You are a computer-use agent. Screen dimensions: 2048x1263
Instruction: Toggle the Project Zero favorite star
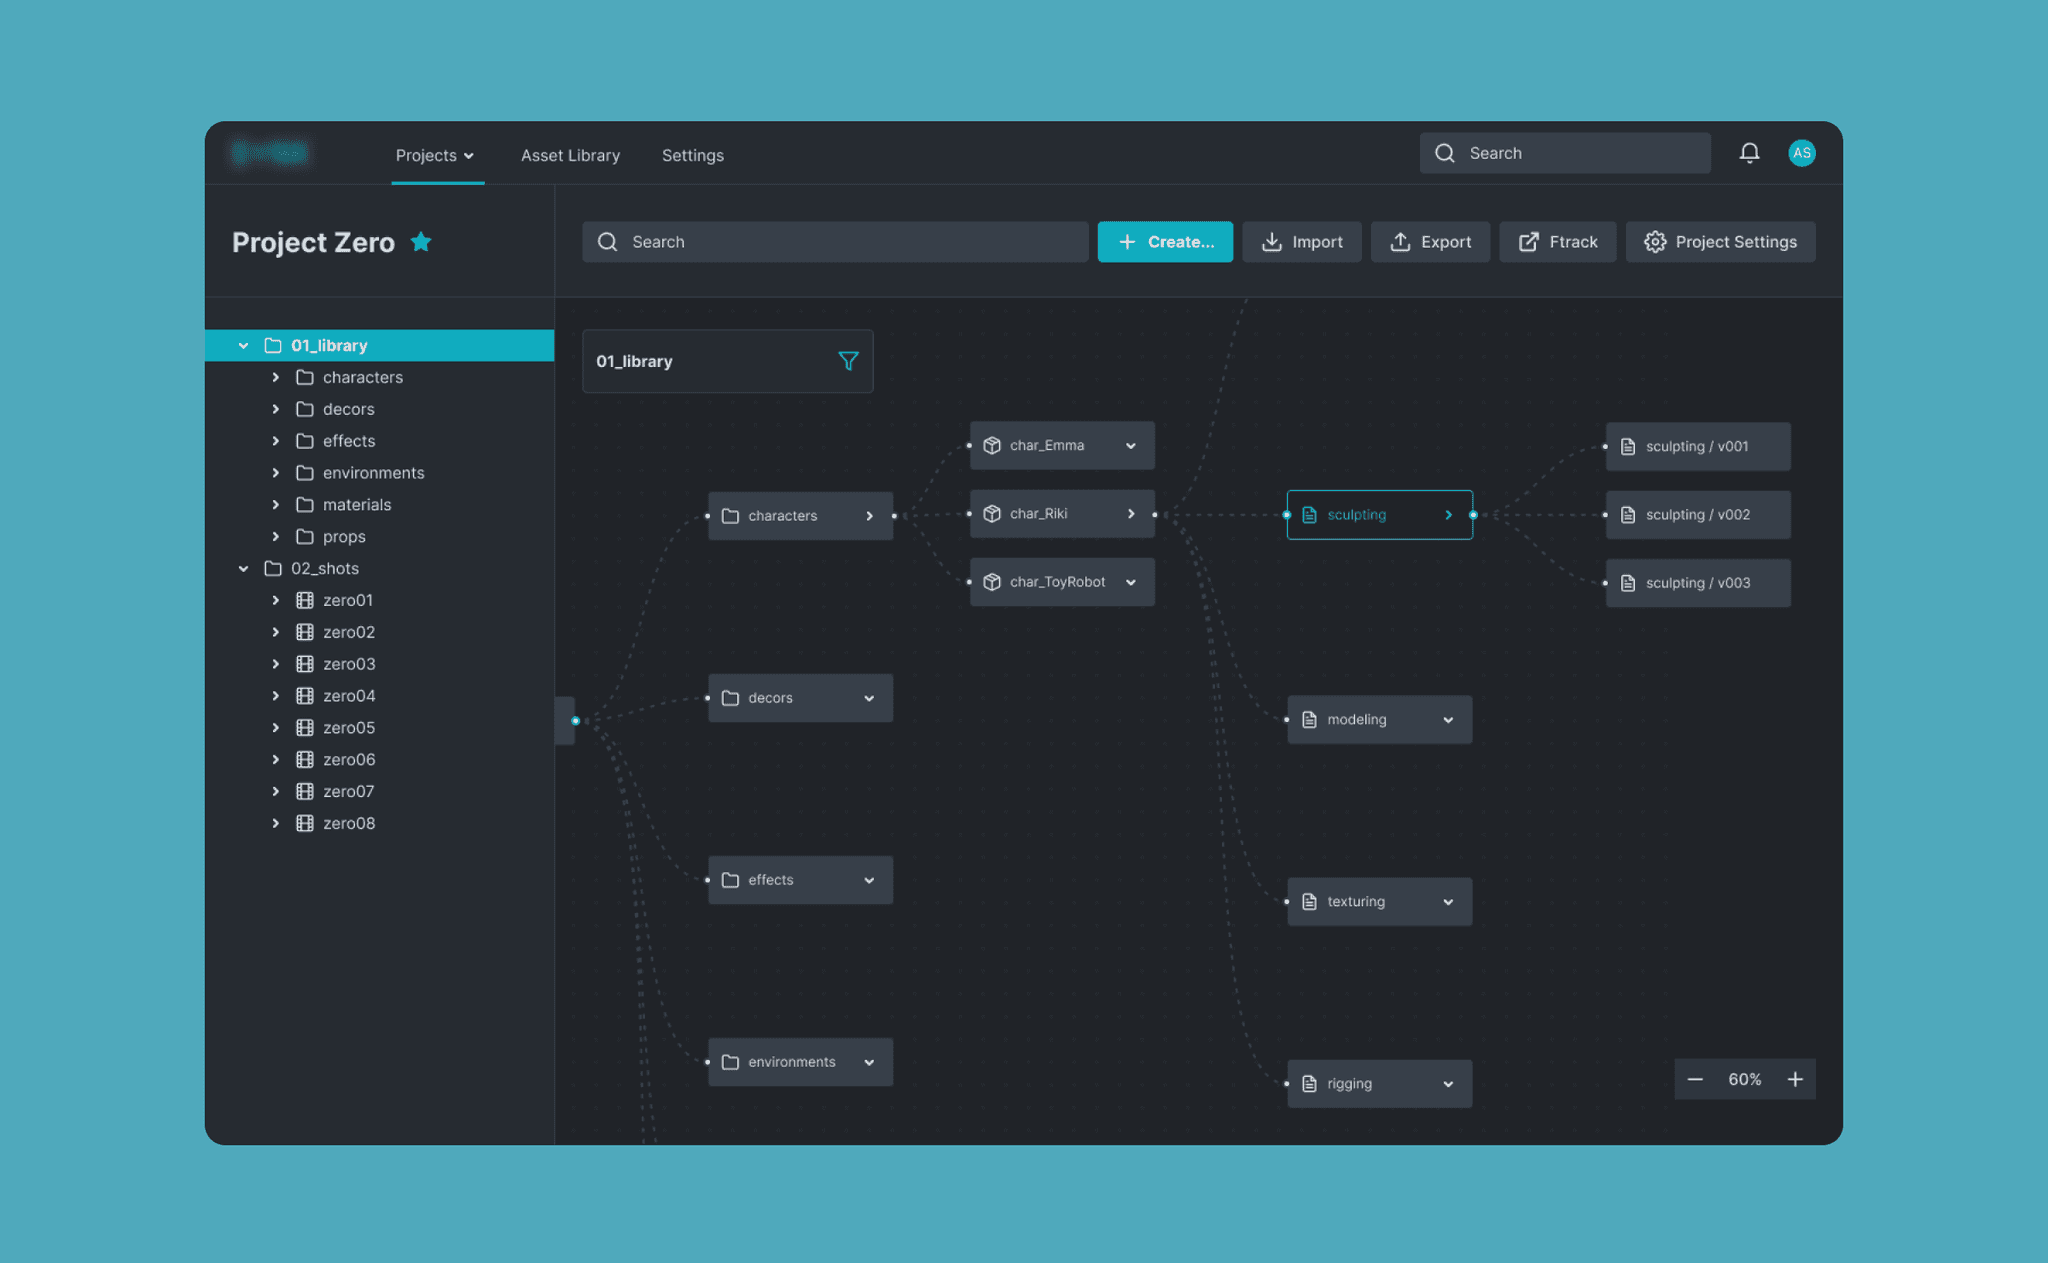(x=421, y=242)
